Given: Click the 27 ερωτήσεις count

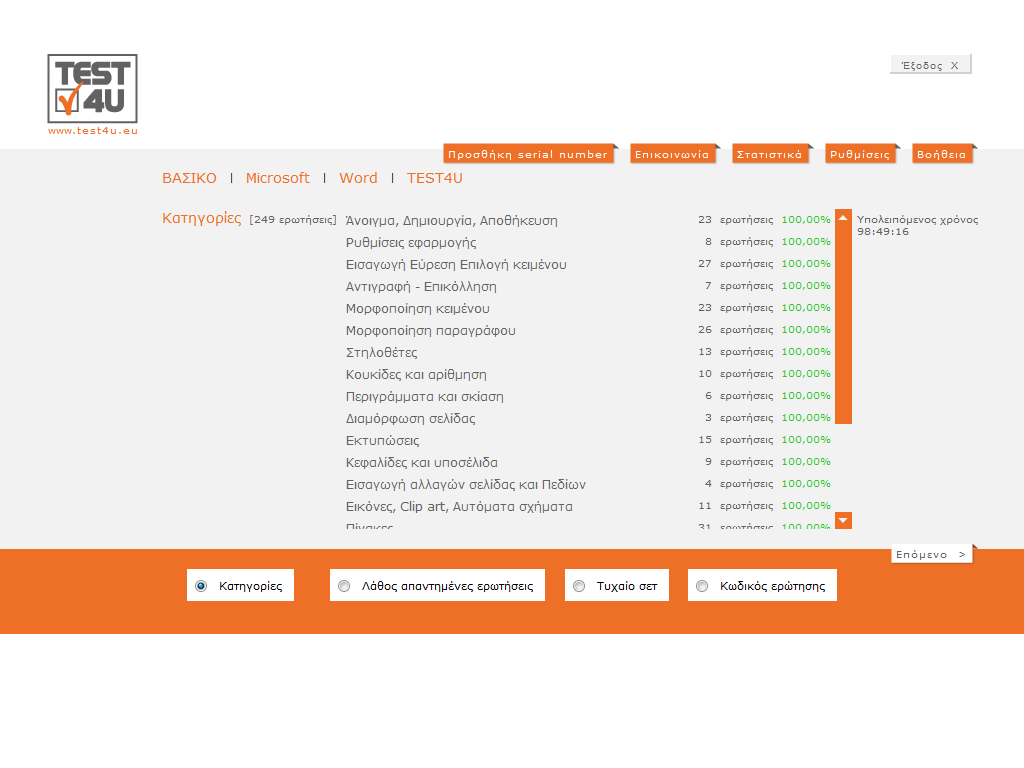Looking at the screenshot, I should point(735,264).
